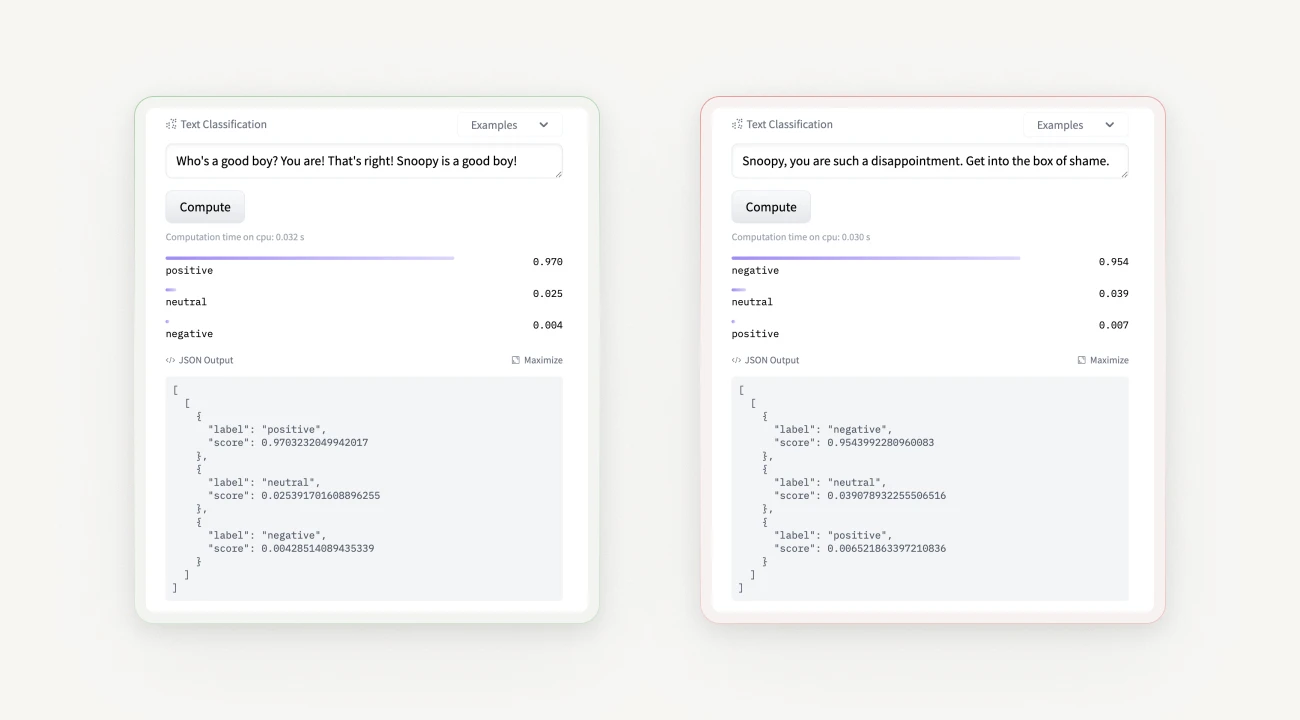Click 'JSON Output' label in left panel
The height and width of the screenshot is (720, 1300).
click(x=206, y=360)
